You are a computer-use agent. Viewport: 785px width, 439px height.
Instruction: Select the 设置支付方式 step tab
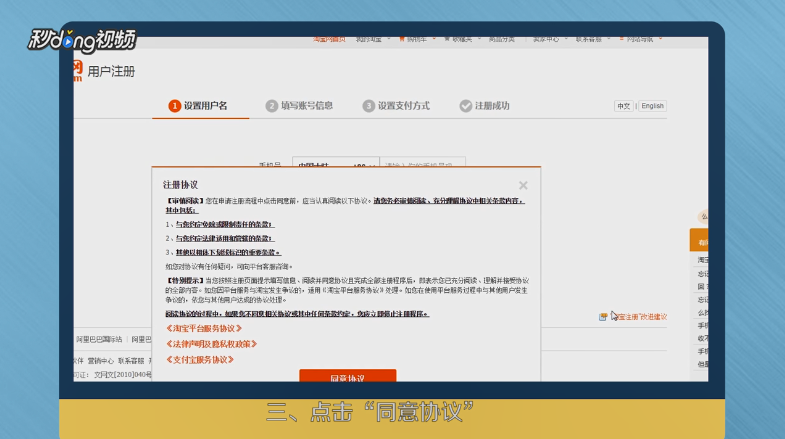(397, 106)
